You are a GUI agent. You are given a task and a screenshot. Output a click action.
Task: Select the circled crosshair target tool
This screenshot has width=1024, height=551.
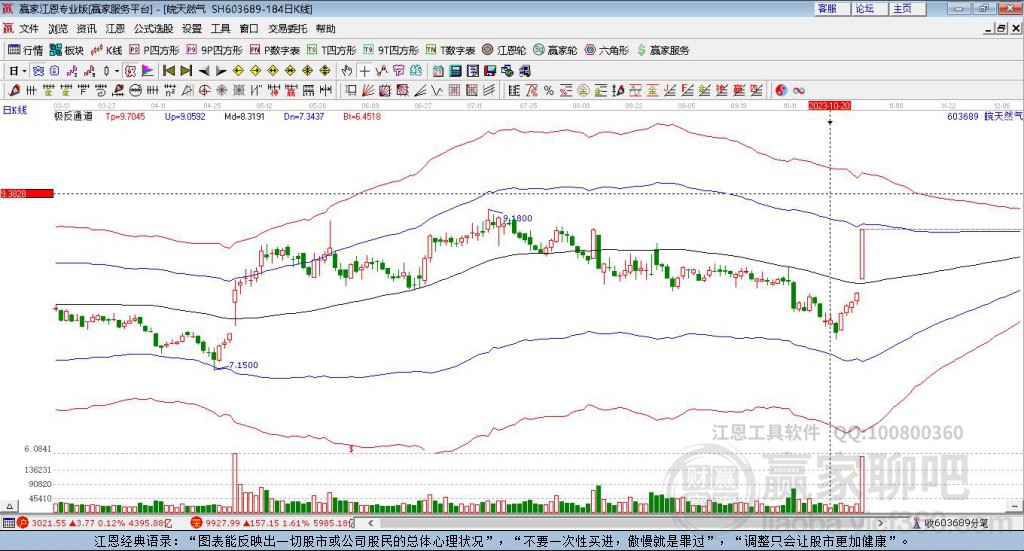pos(204,90)
